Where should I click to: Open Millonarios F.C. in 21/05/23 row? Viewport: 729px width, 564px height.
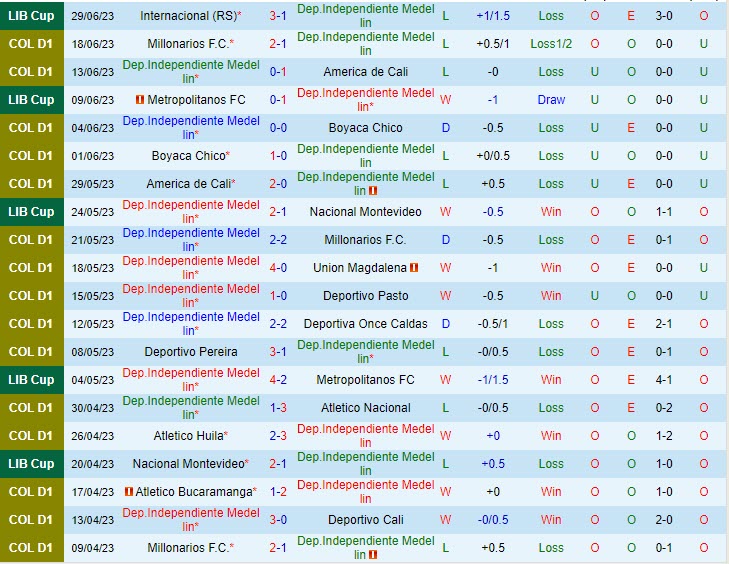pos(365,240)
